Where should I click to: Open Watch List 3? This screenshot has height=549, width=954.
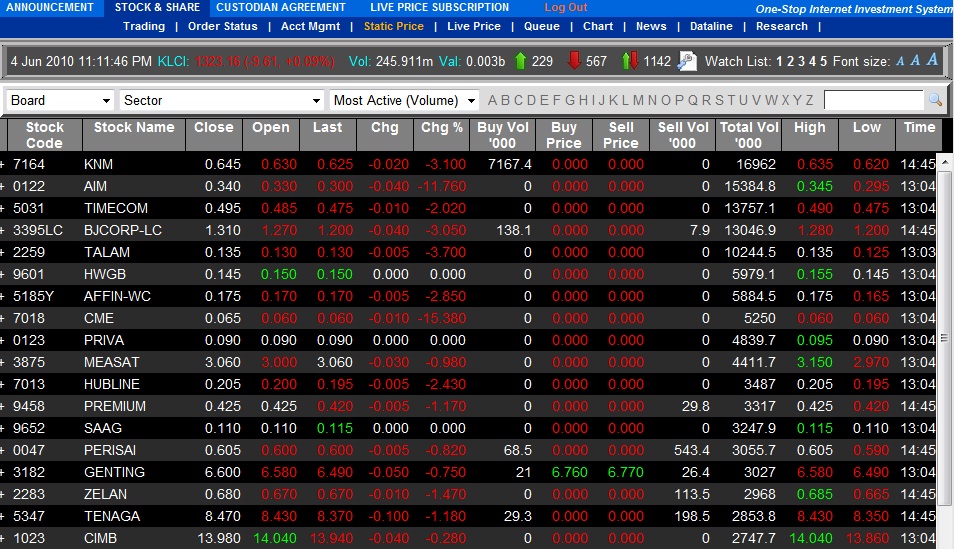point(801,61)
